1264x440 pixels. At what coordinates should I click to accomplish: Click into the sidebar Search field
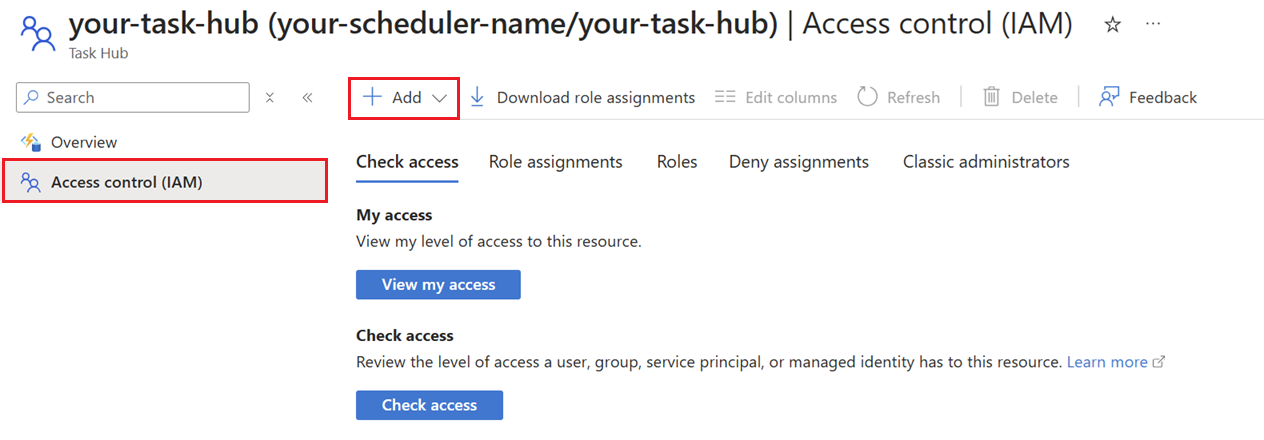click(140, 98)
